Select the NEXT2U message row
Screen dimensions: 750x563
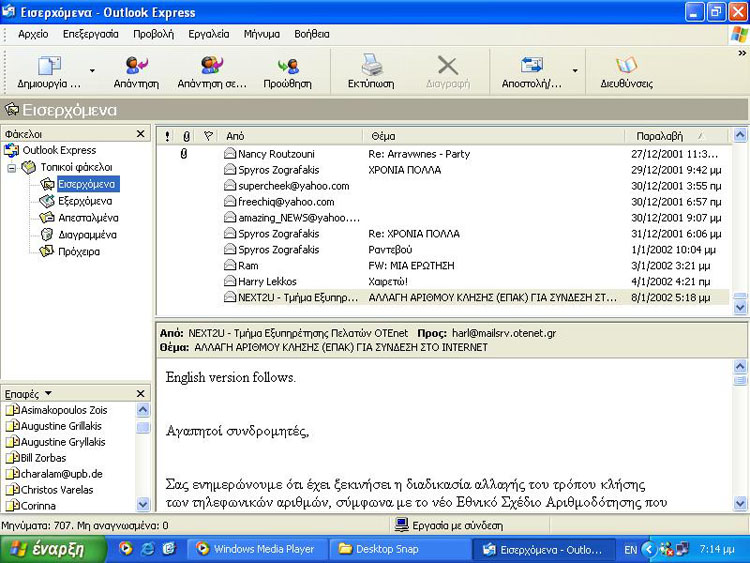point(443,297)
